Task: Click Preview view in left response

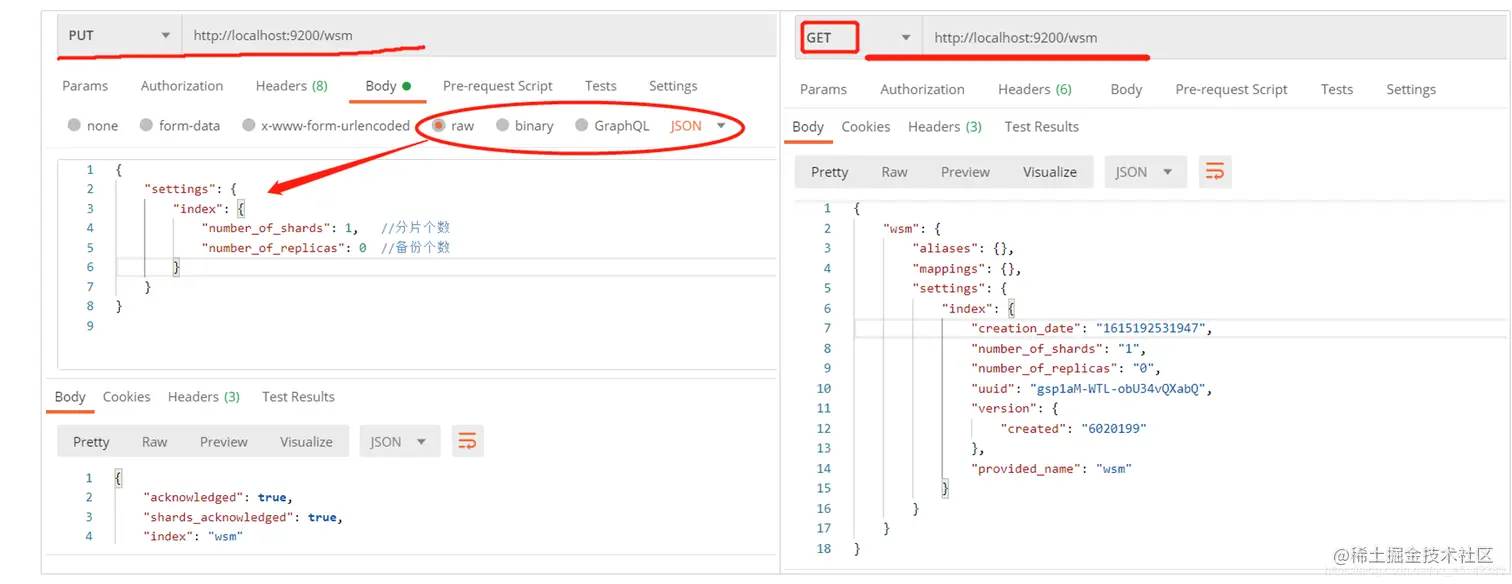Action: coord(224,441)
